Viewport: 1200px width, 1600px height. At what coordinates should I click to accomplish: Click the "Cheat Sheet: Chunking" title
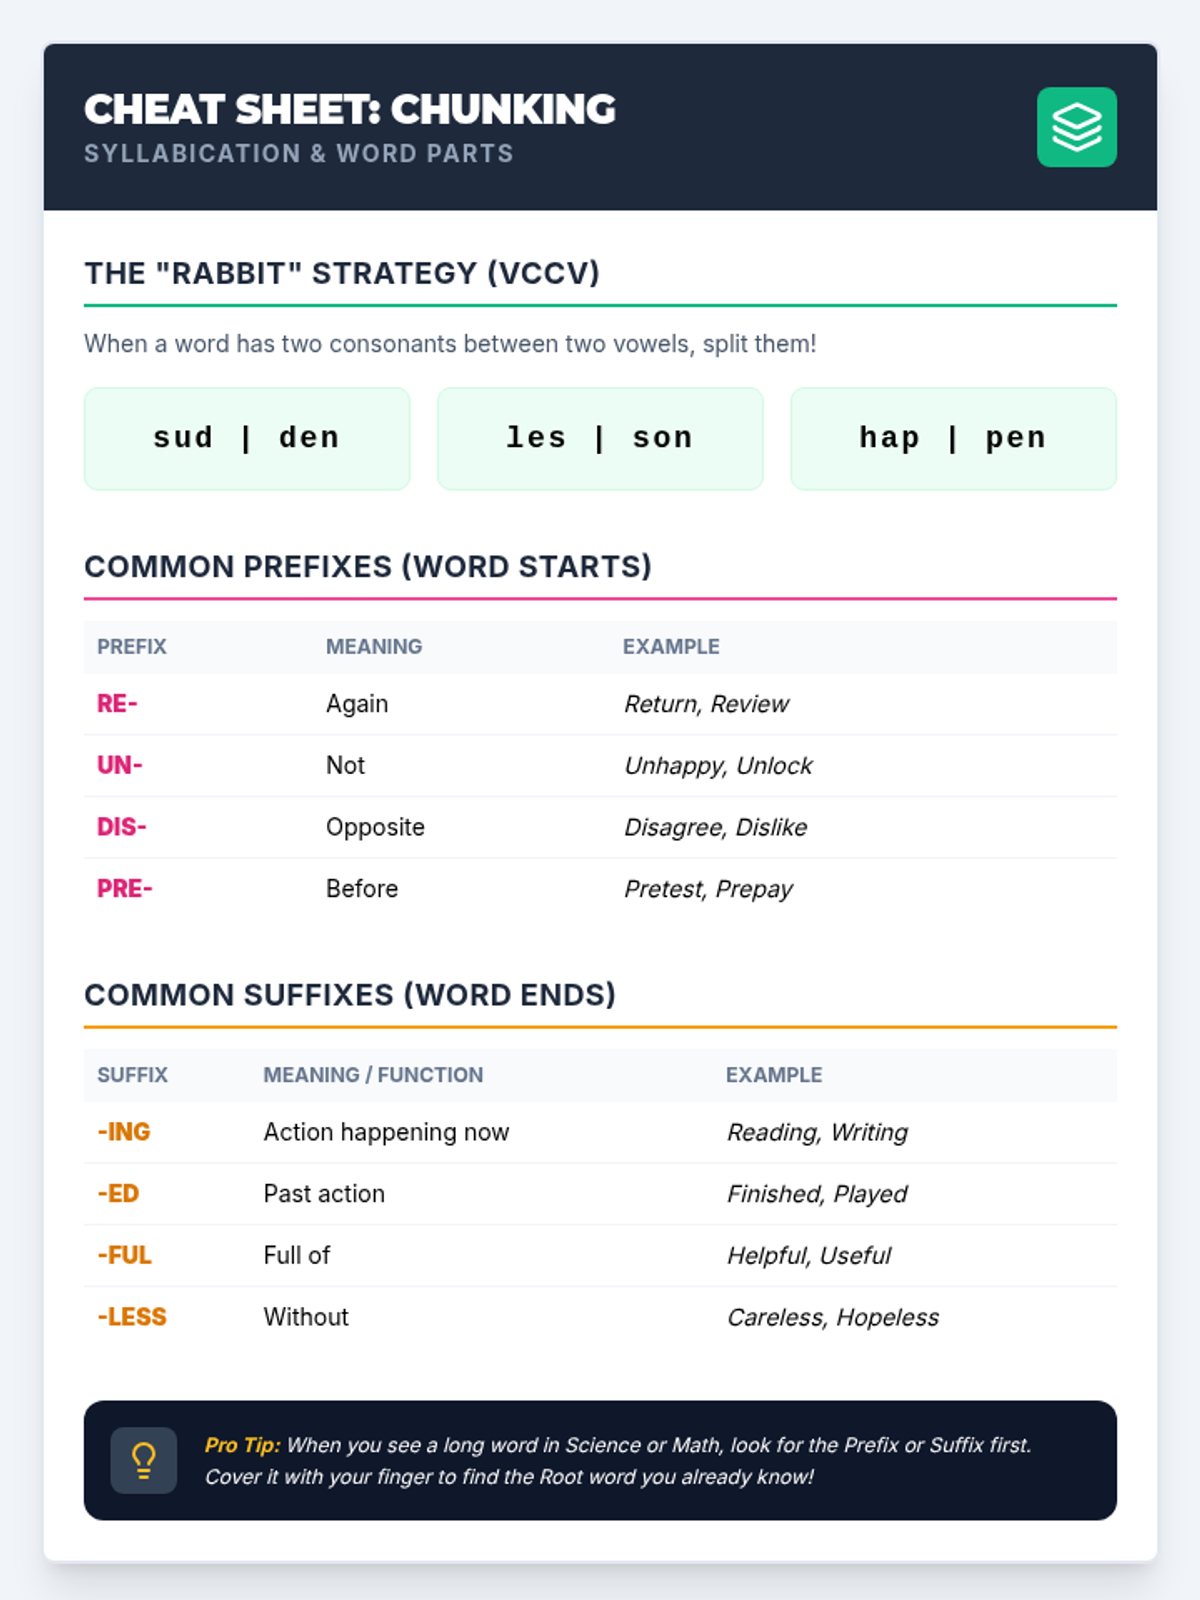click(350, 110)
